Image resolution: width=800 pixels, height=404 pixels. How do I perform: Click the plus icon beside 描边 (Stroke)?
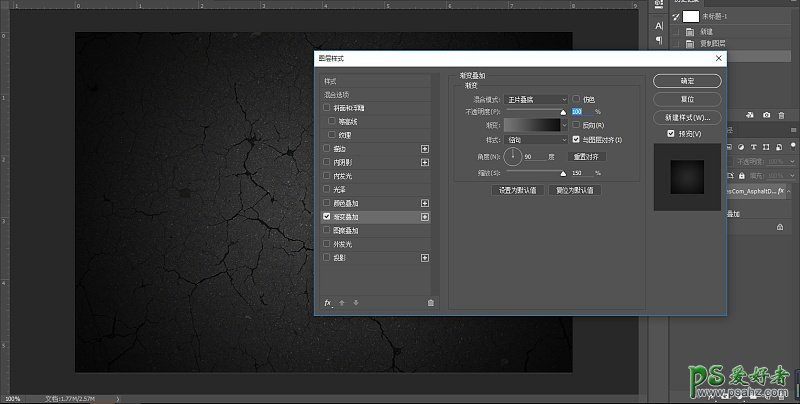(425, 149)
